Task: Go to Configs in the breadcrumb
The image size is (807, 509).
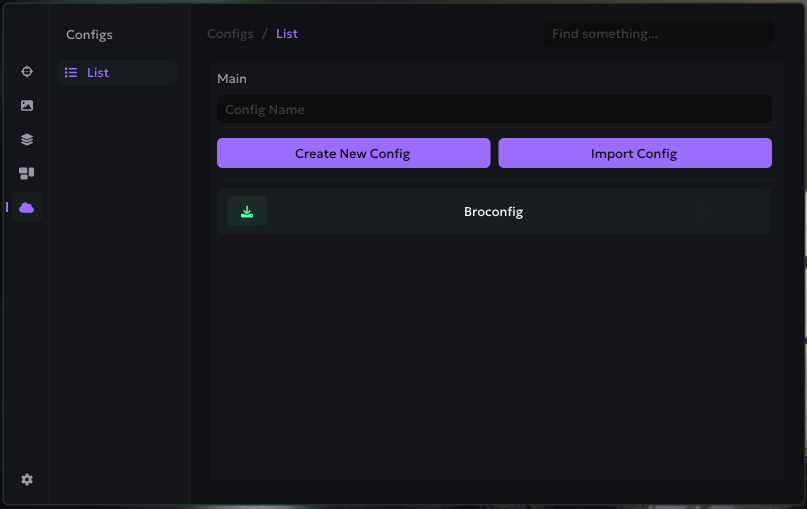Action: pos(230,34)
